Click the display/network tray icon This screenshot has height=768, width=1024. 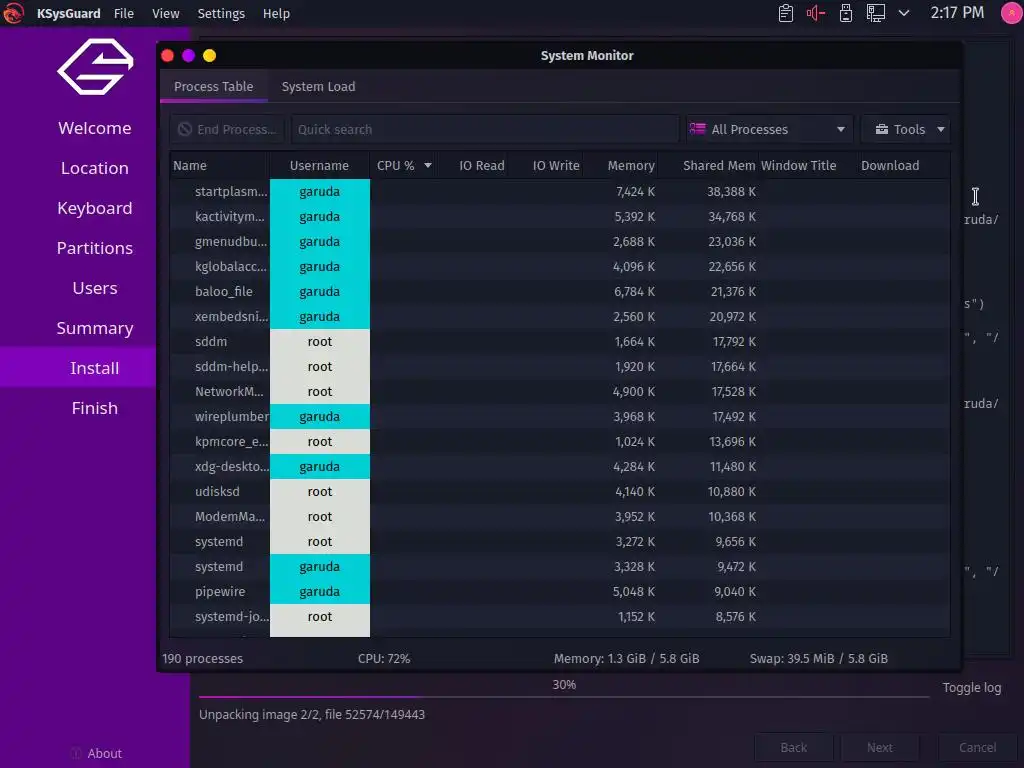(x=876, y=13)
